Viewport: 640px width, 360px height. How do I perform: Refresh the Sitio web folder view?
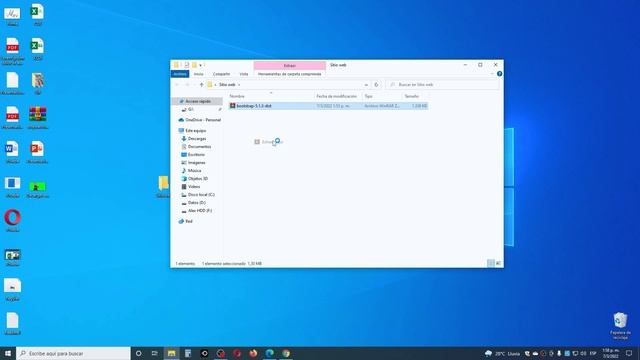[x=376, y=85]
